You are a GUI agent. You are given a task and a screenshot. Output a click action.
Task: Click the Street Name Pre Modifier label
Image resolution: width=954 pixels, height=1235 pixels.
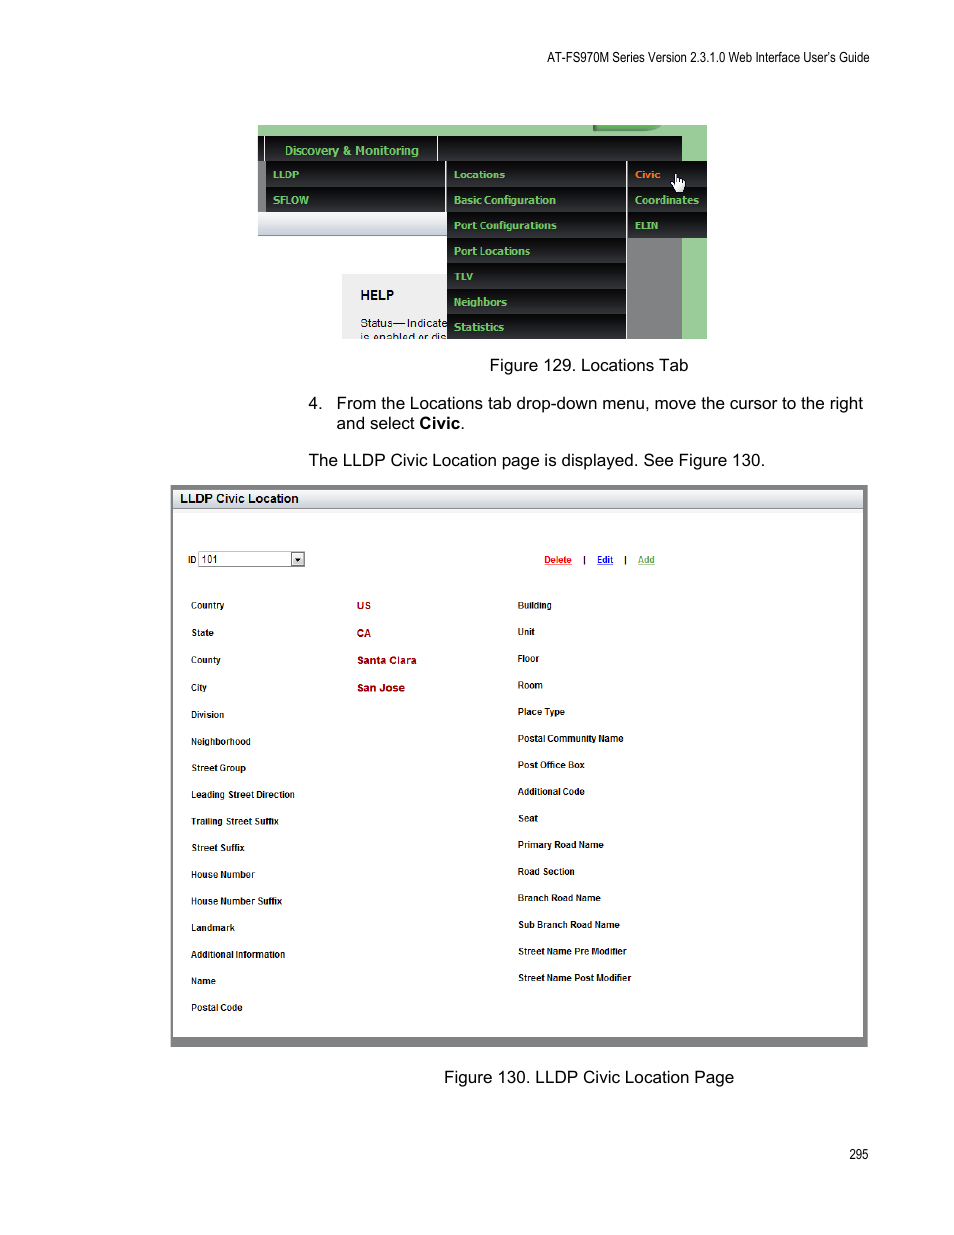point(572,952)
